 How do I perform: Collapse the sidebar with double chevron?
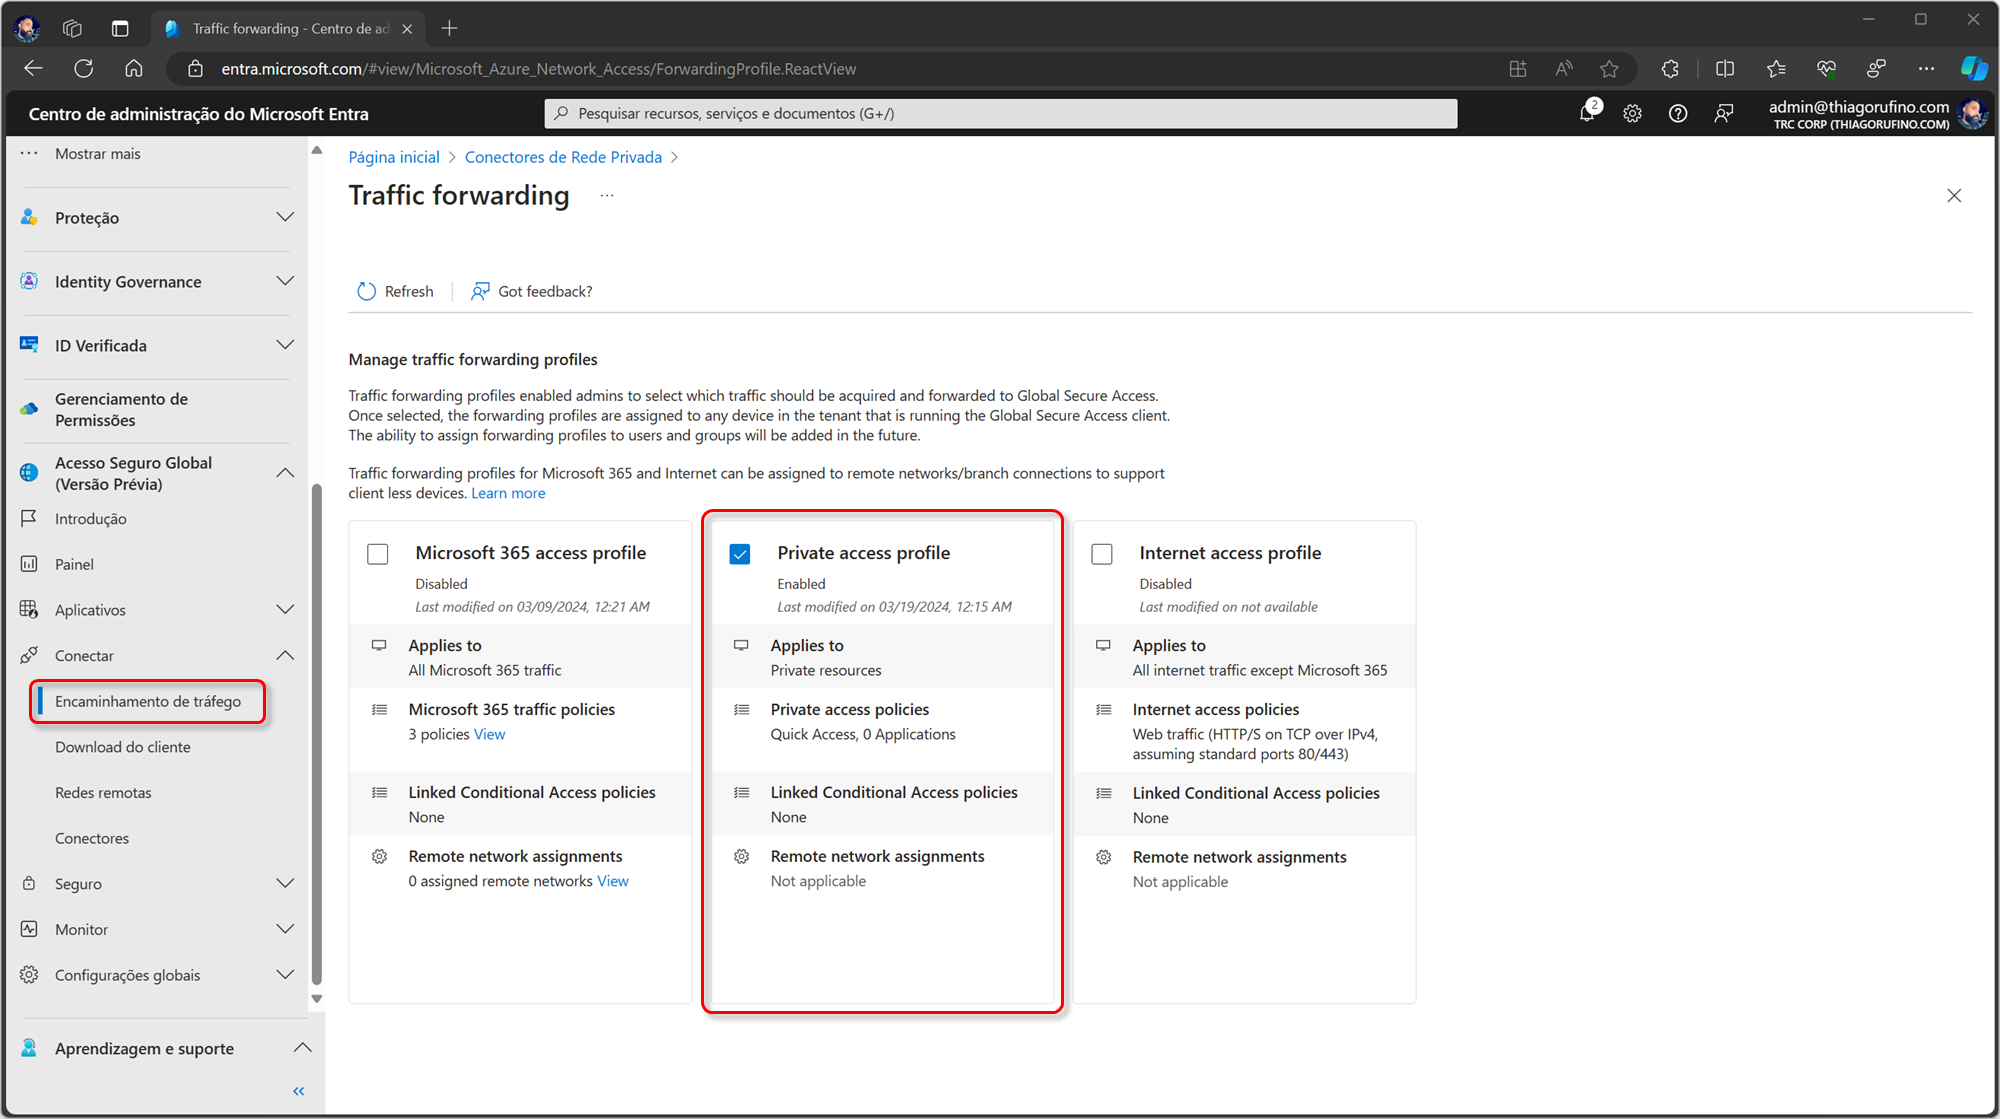298,1091
